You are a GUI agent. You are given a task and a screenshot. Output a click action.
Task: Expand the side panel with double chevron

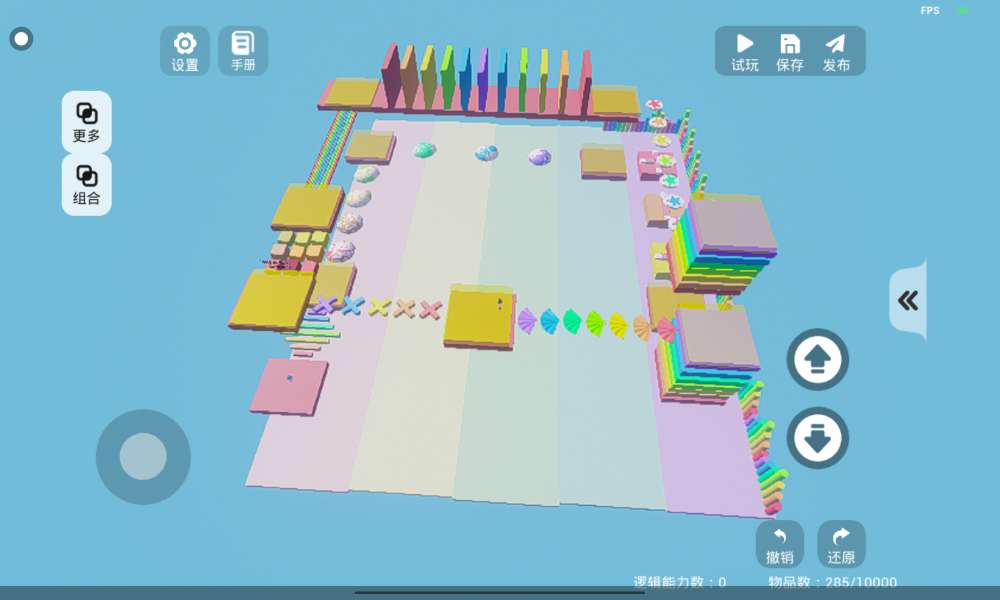[908, 301]
